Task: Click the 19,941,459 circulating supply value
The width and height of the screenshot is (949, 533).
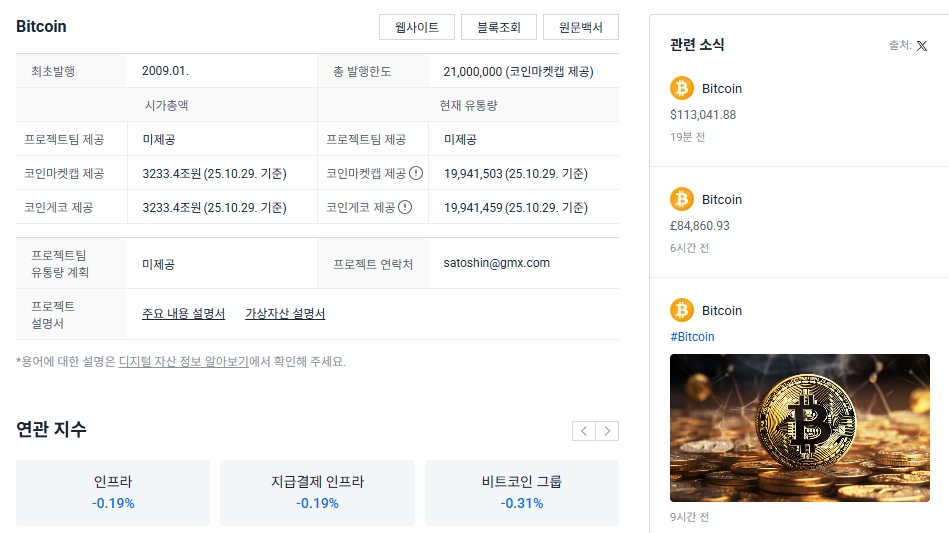Action: click(473, 208)
